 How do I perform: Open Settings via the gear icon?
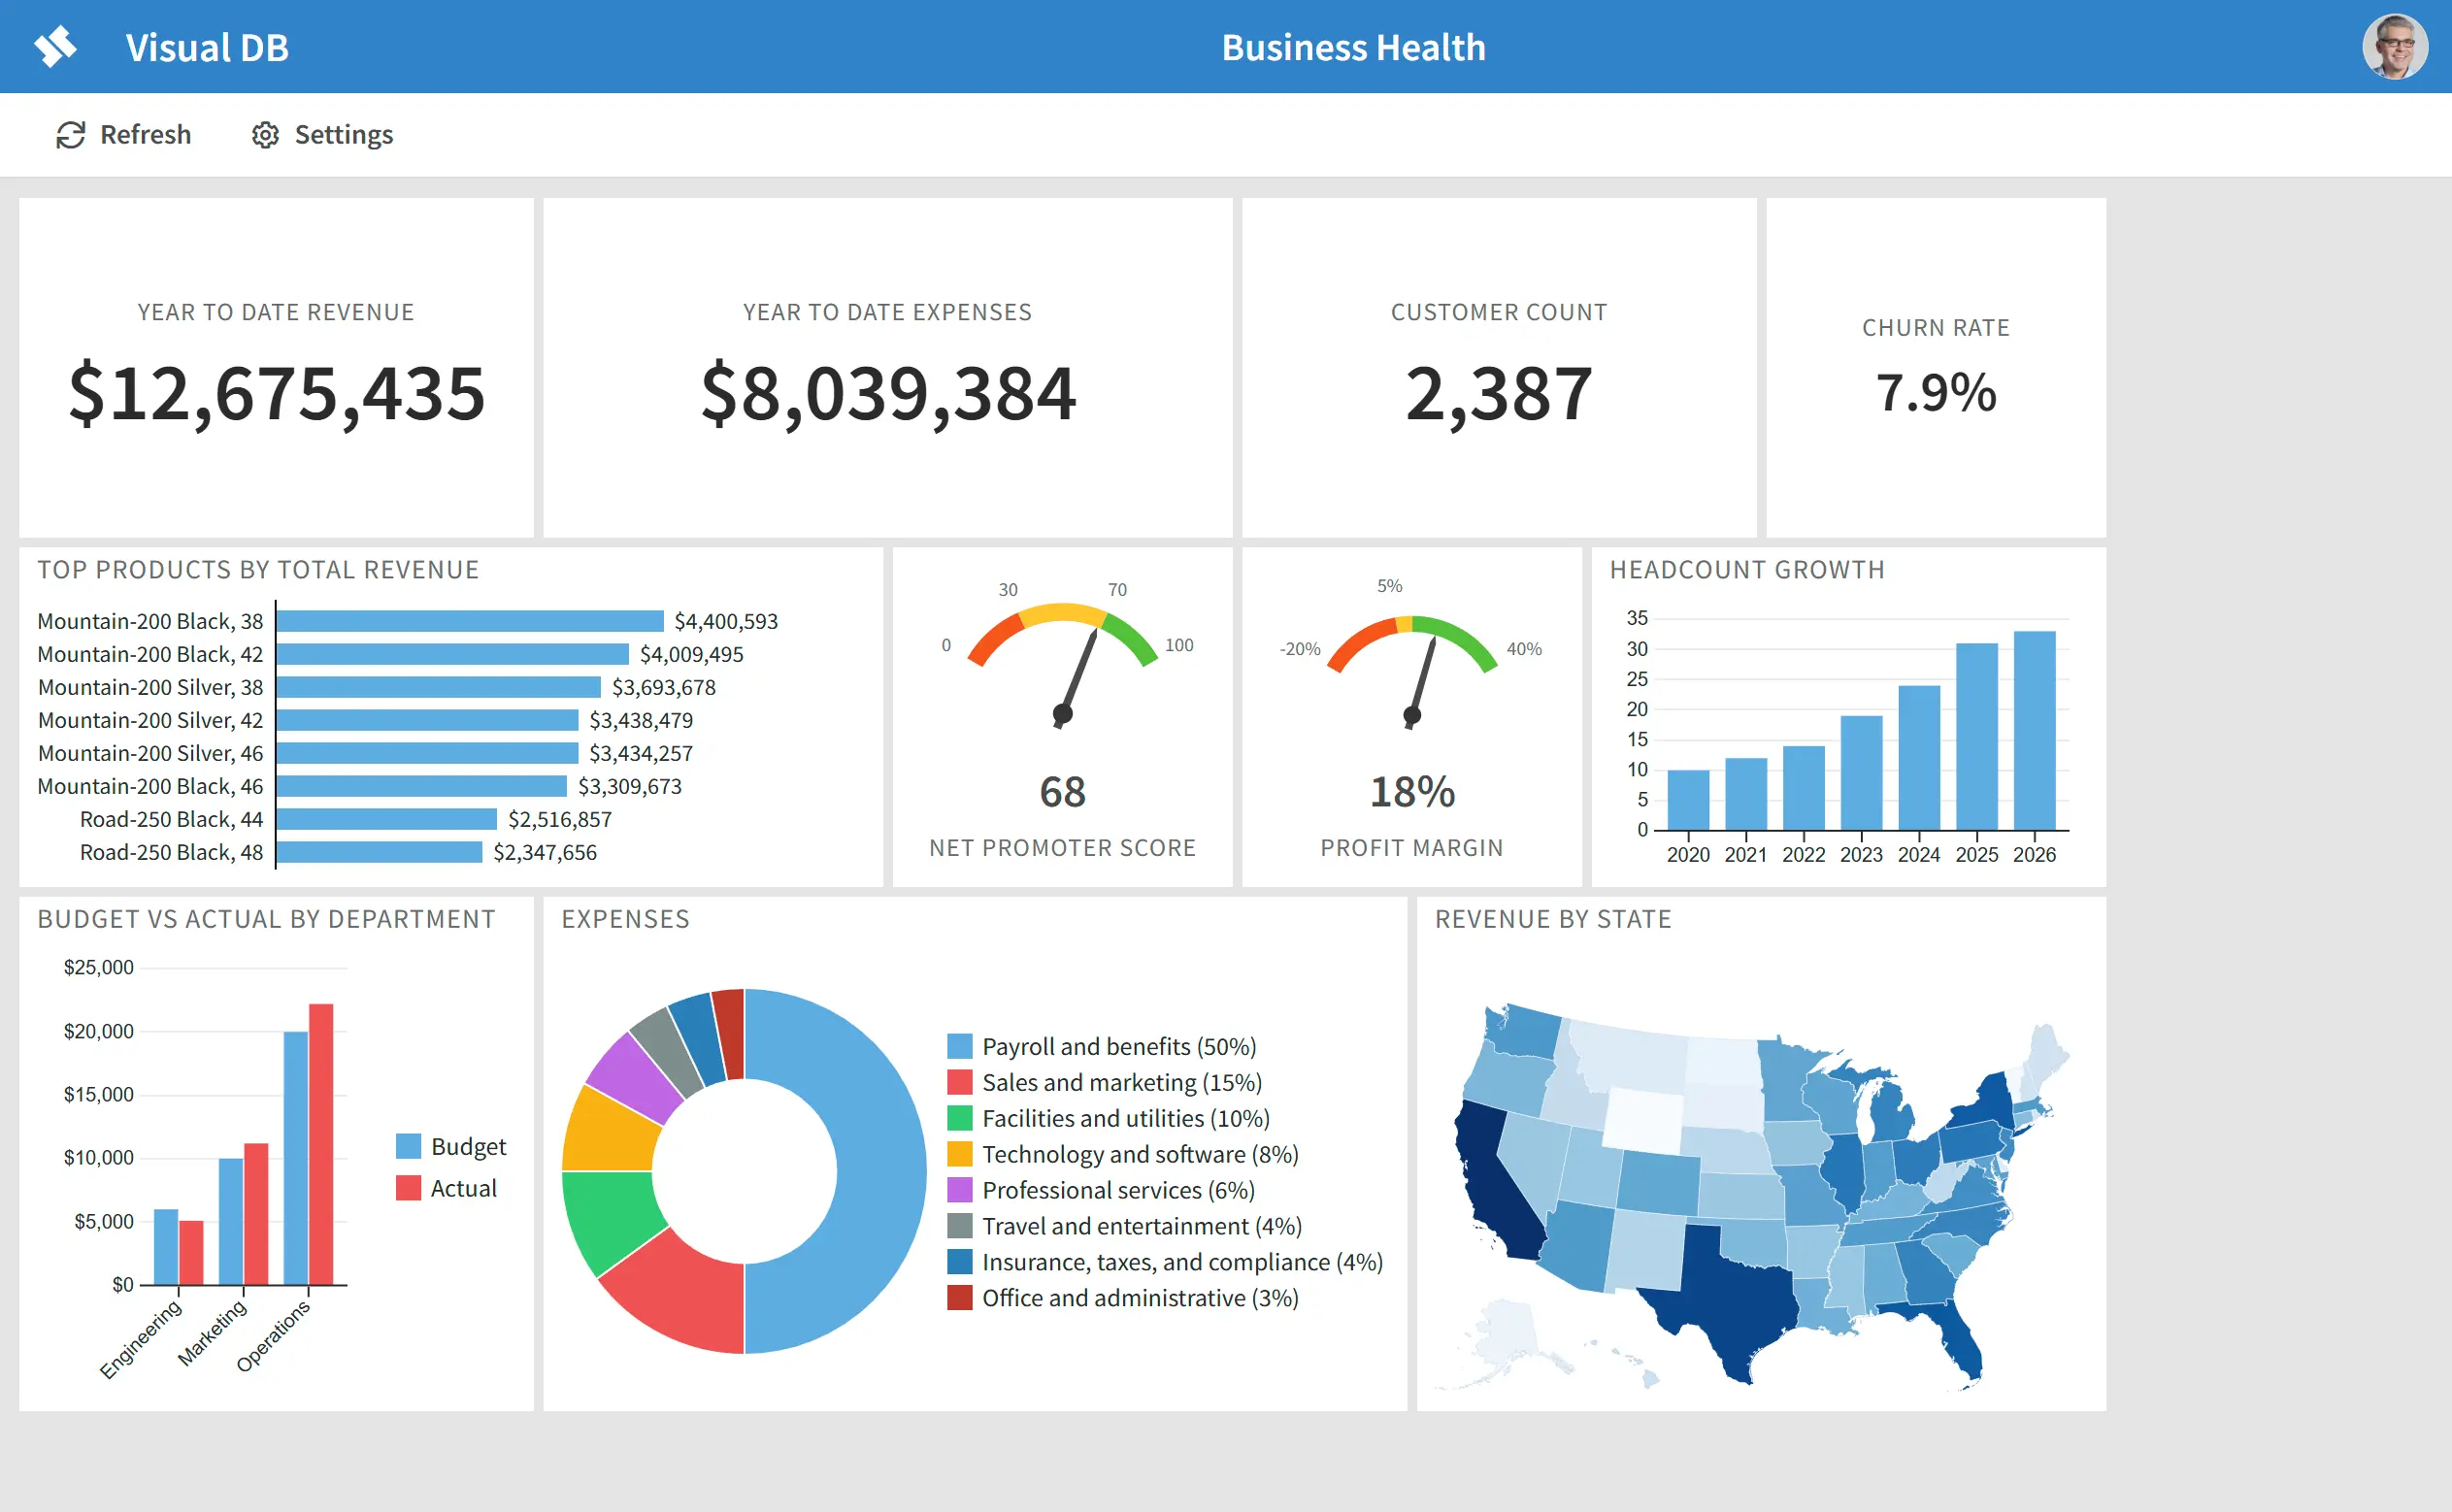point(265,135)
